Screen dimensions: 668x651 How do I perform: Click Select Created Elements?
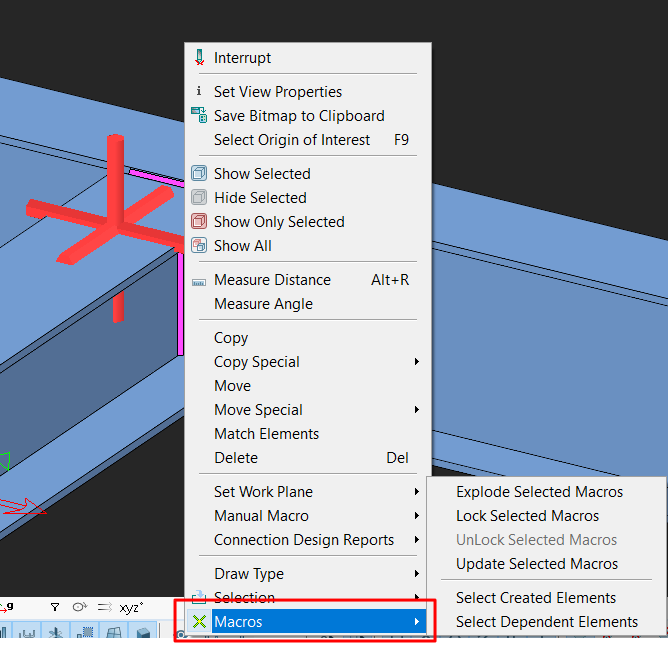[x=536, y=598]
